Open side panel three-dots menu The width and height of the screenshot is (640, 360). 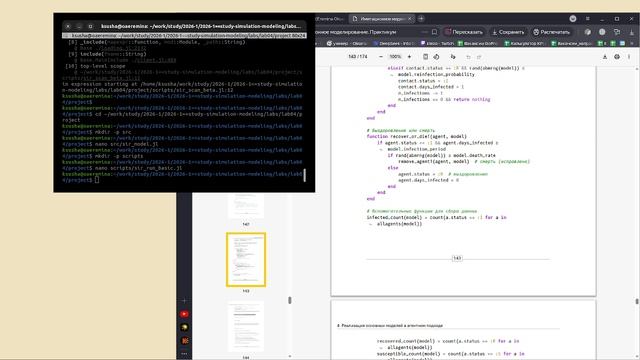(x=184, y=353)
